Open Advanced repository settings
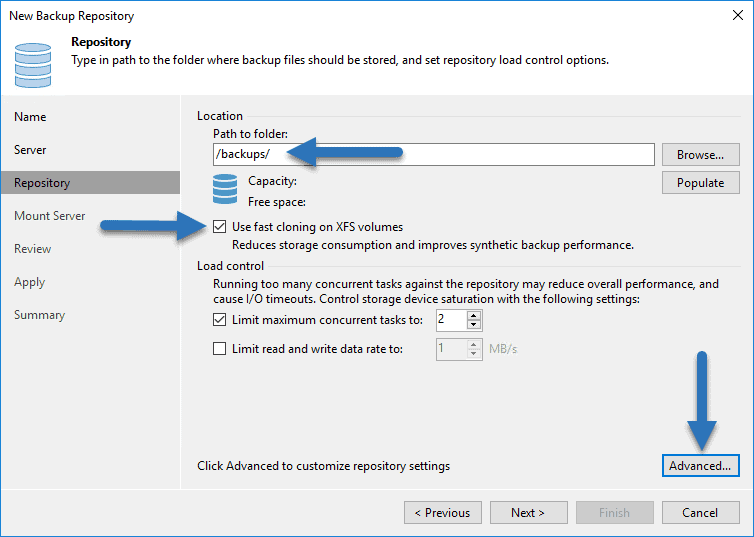Image resolution: width=754 pixels, height=537 pixels. [700, 466]
